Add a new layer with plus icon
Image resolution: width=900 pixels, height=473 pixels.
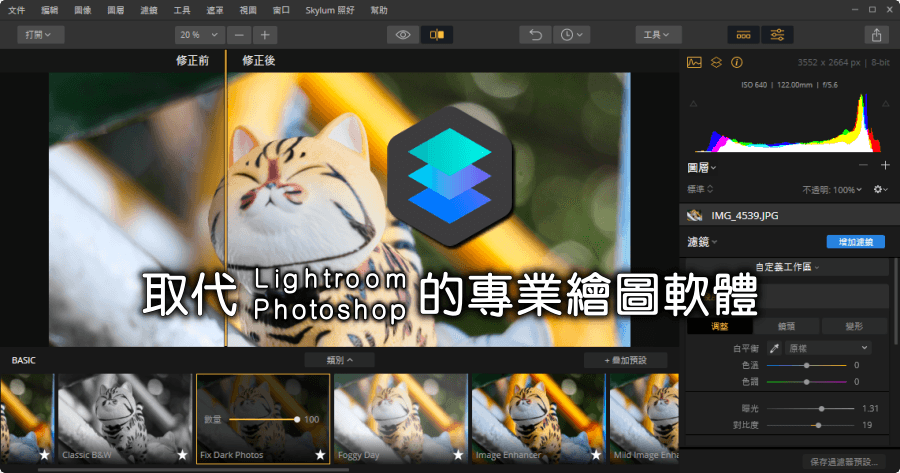[x=885, y=165]
